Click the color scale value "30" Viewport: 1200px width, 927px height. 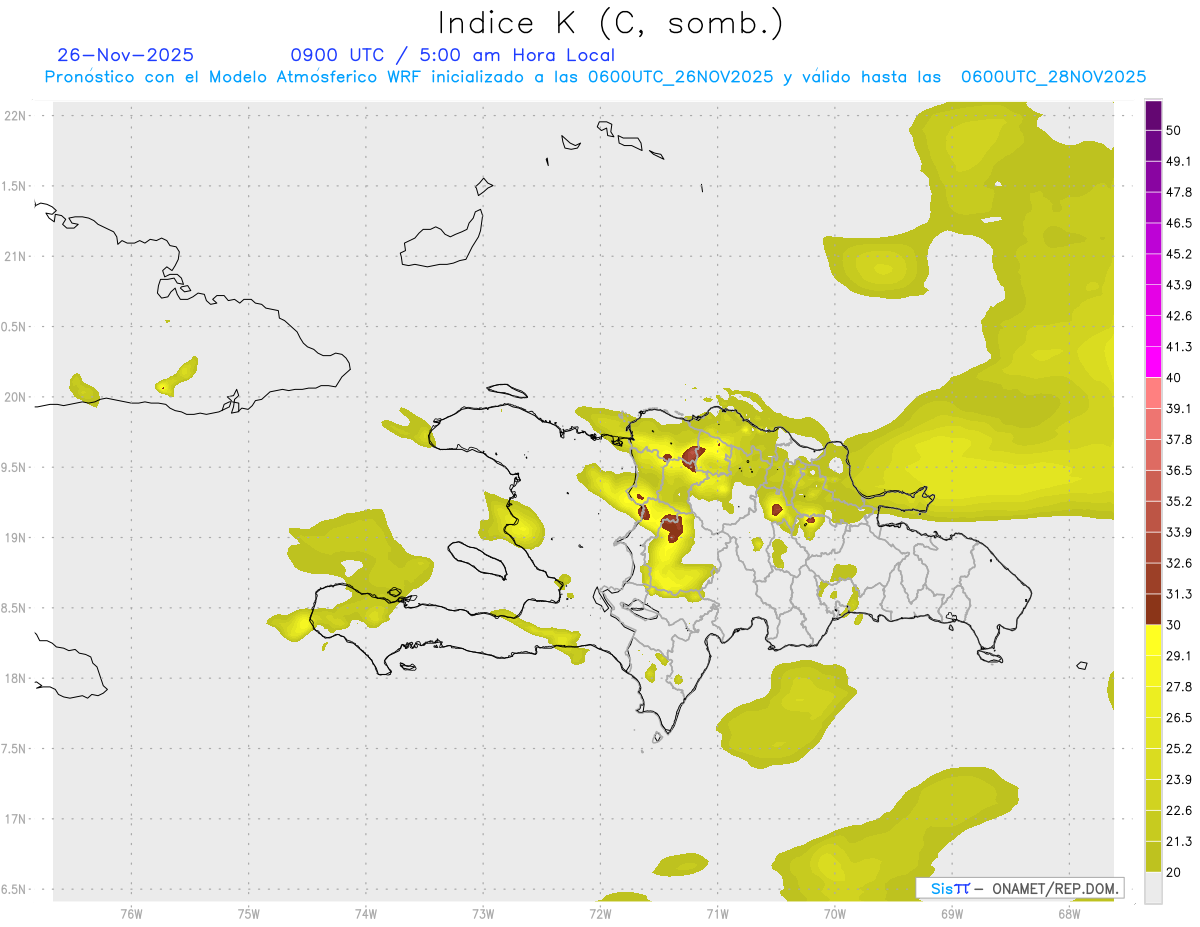(1174, 625)
